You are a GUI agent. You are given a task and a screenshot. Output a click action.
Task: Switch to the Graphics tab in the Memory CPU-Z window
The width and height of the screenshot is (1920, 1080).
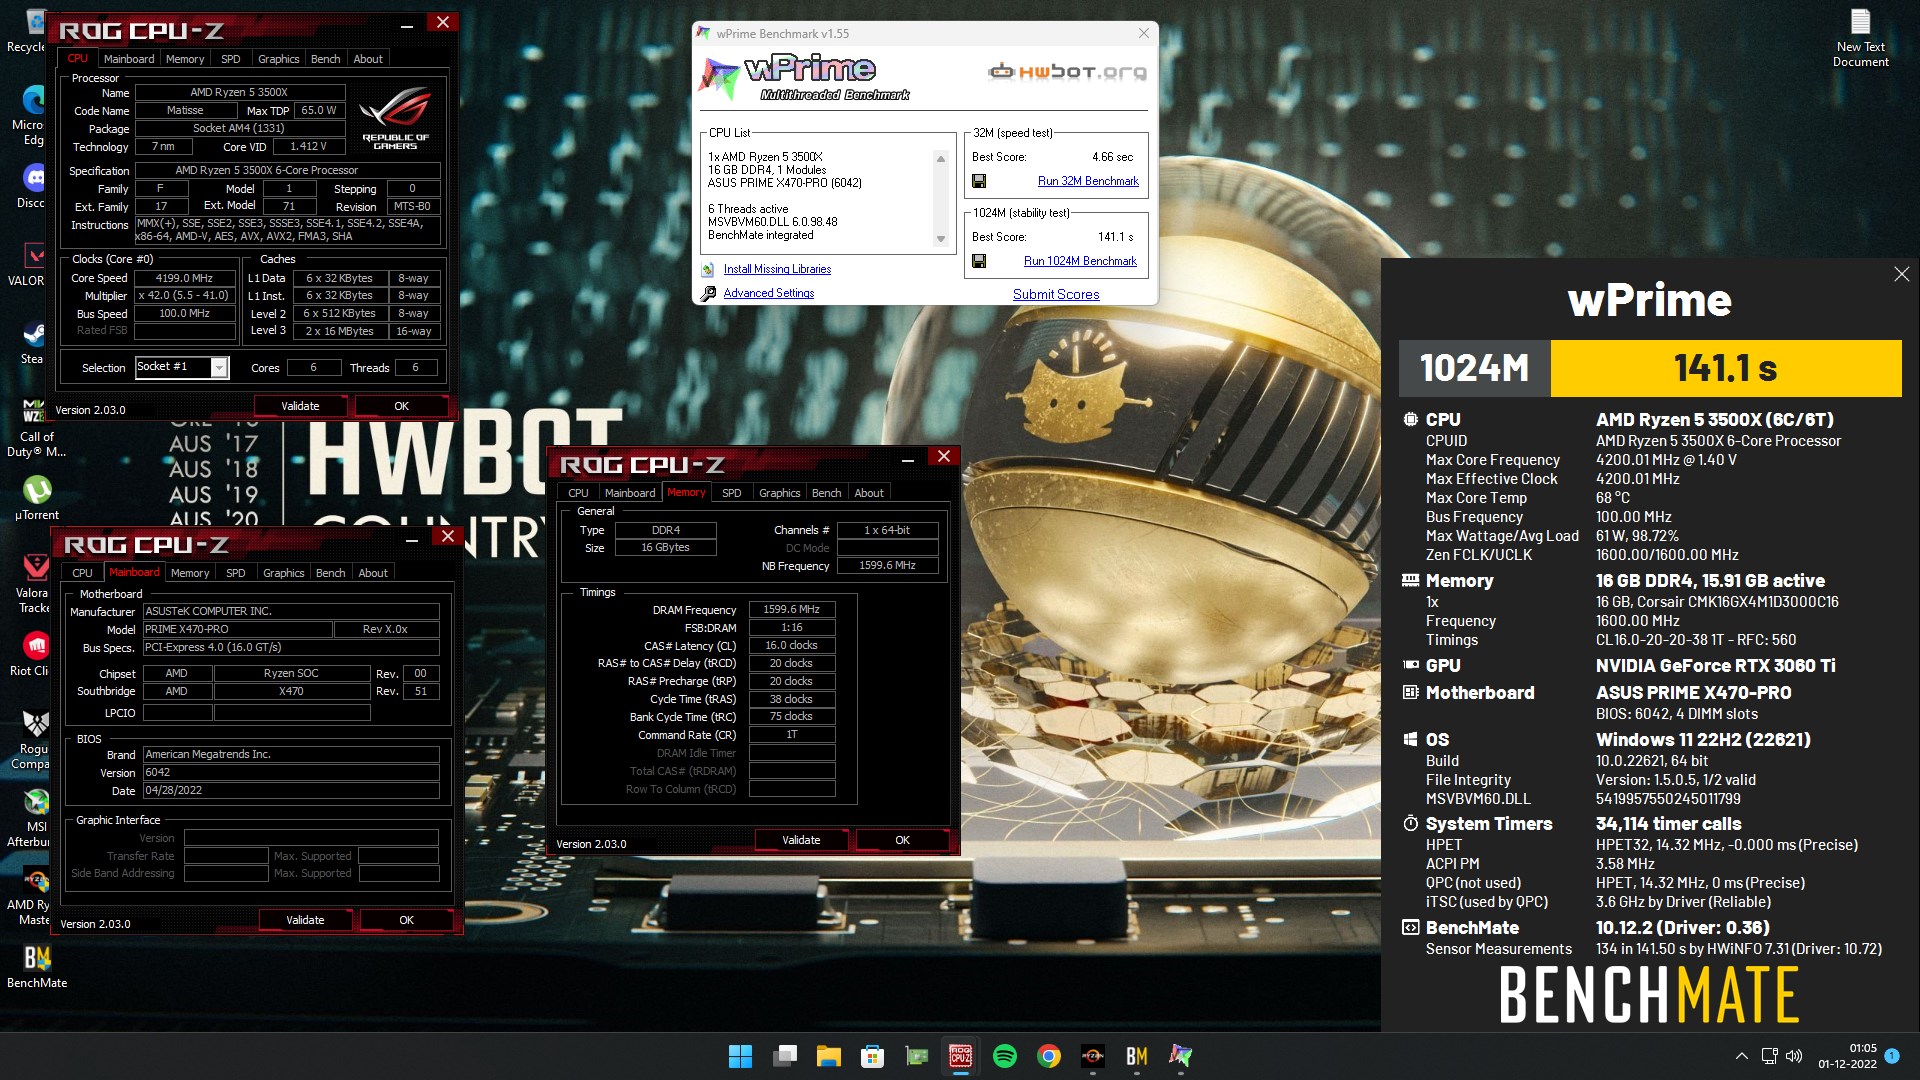[x=779, y=493]
